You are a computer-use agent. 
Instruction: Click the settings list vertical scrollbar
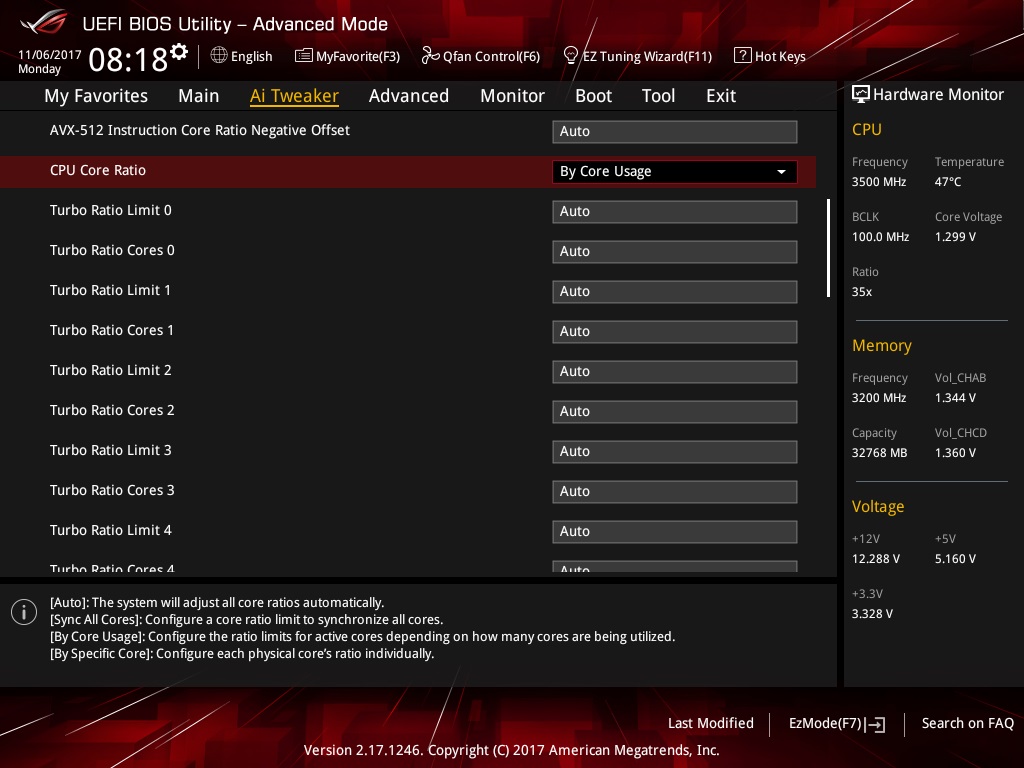tap(828, 248)
